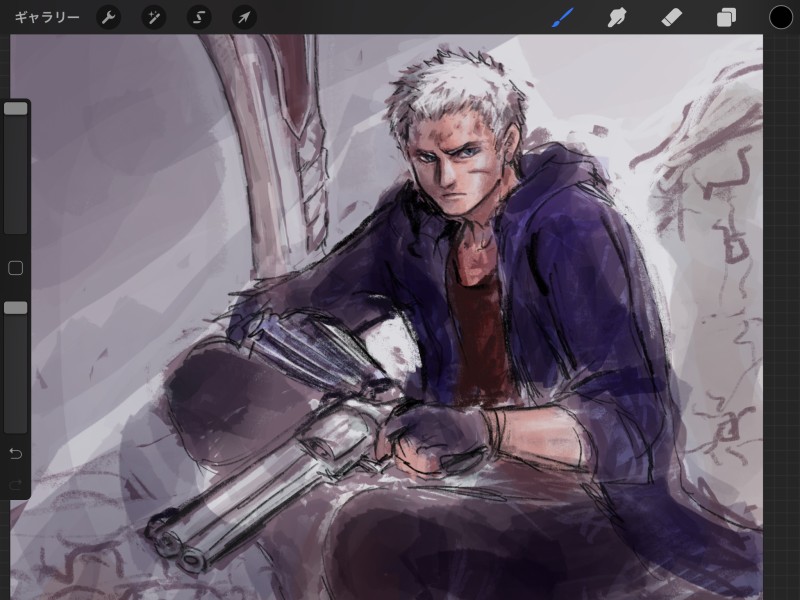Open the Layers panel
This screenshot has height=600, width=800.
tap(726, 18)
